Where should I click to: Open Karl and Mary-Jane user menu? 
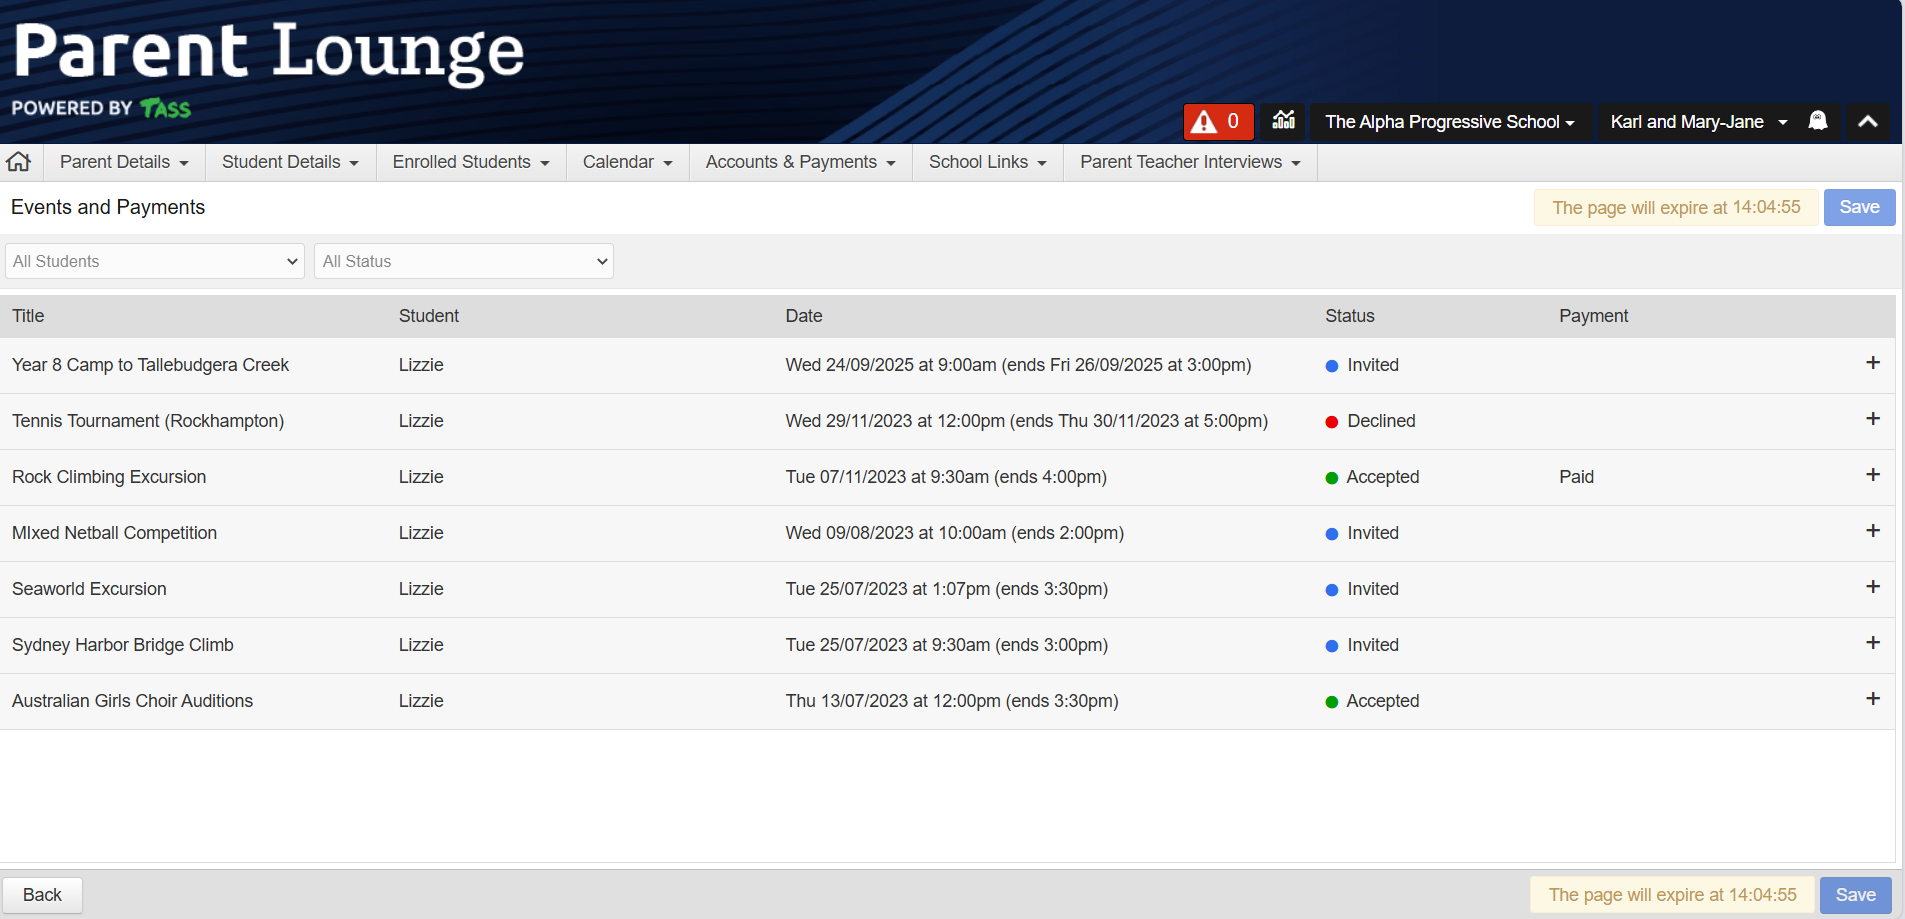coord(1698,122)
